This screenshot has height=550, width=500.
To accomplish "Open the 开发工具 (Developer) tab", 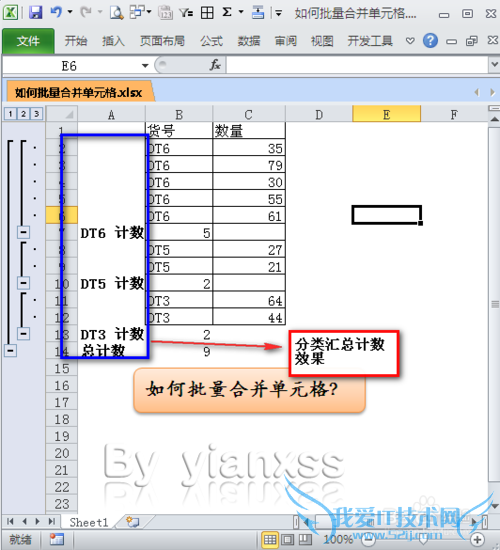I will (370, 41).
